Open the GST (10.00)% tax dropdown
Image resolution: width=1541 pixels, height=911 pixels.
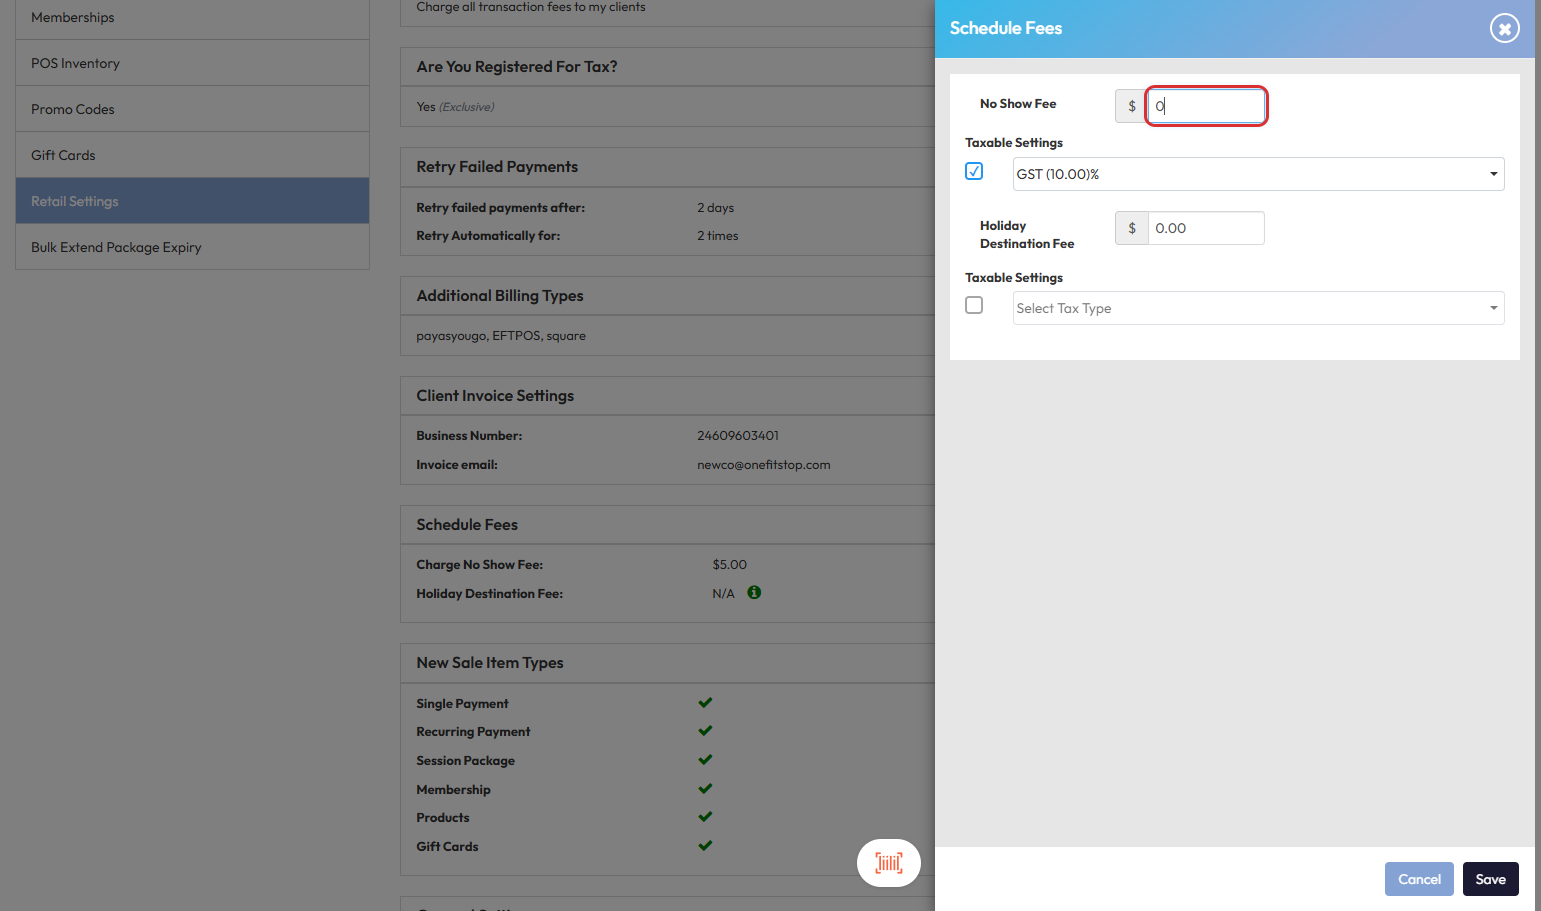[x=1257, y=174]
